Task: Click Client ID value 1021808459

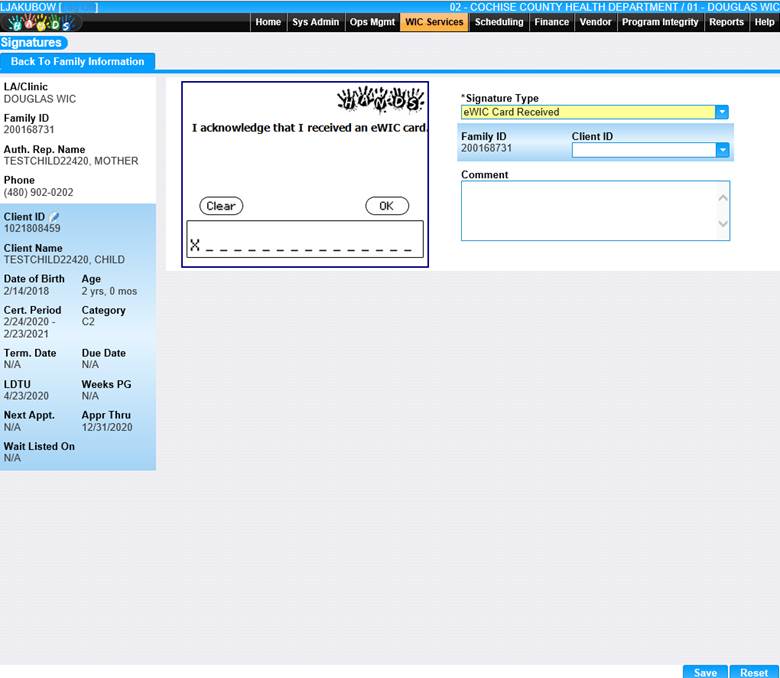Action: pos(32,228)
